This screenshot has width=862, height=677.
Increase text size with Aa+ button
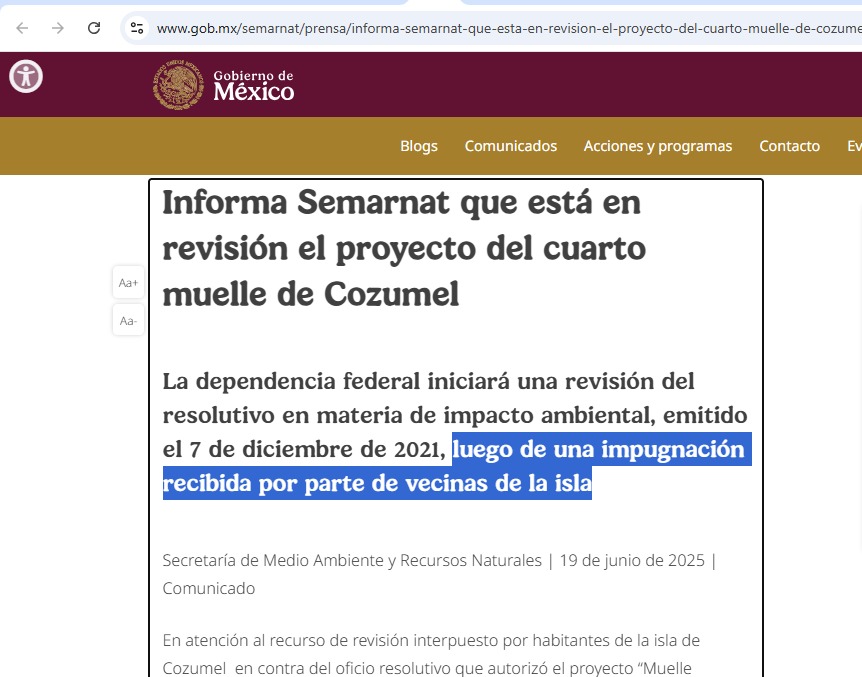point(128,283)
